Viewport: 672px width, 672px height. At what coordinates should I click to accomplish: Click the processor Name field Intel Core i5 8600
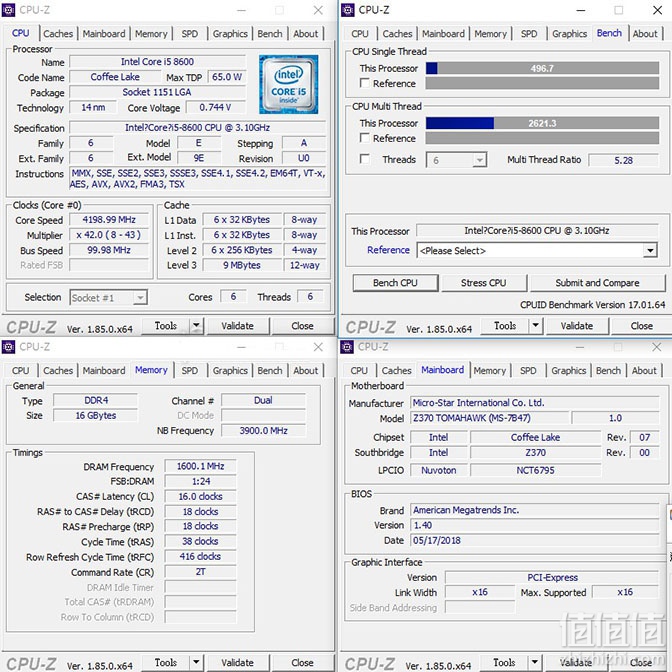157,62
